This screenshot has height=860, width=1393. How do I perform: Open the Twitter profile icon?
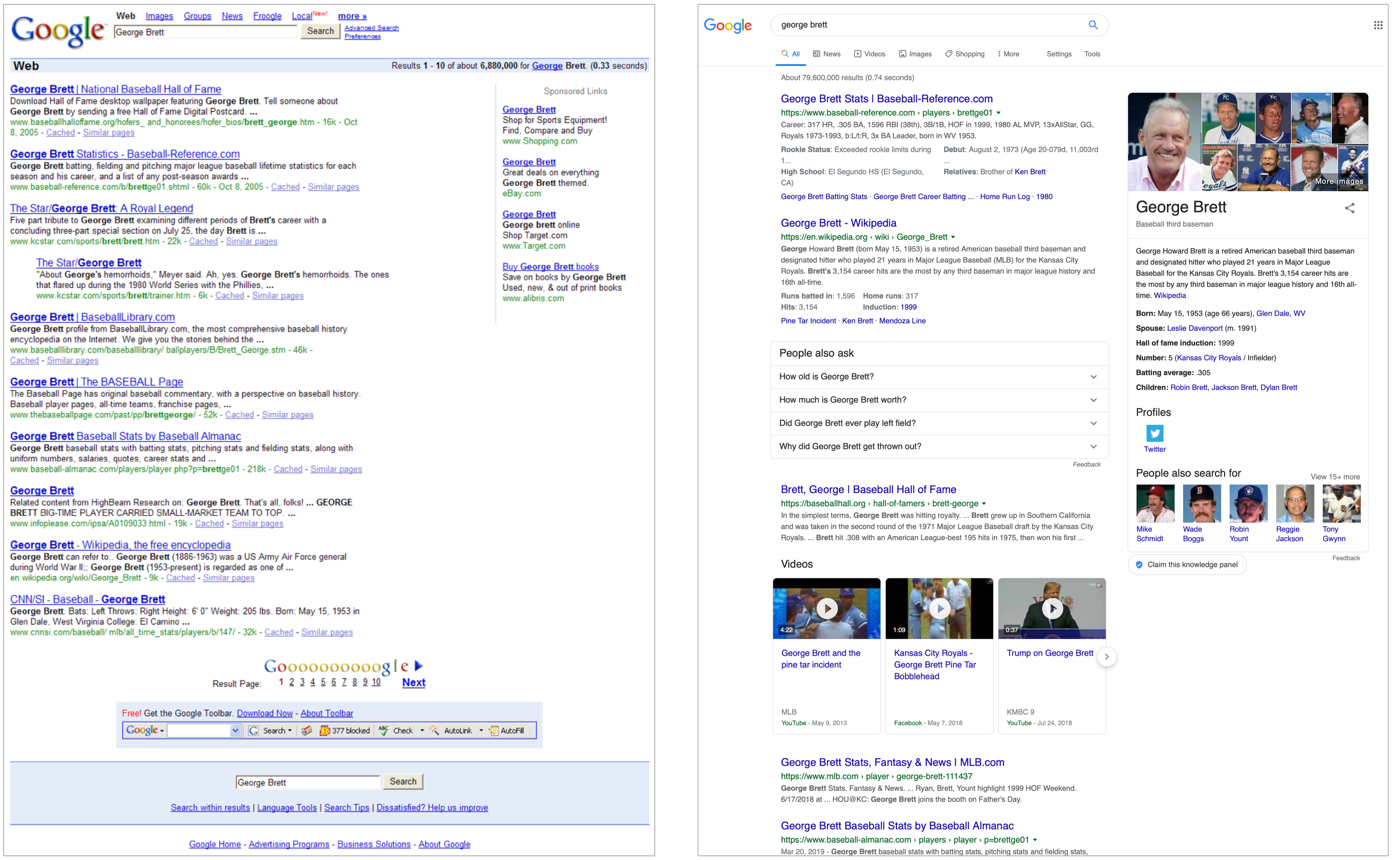1155,433
